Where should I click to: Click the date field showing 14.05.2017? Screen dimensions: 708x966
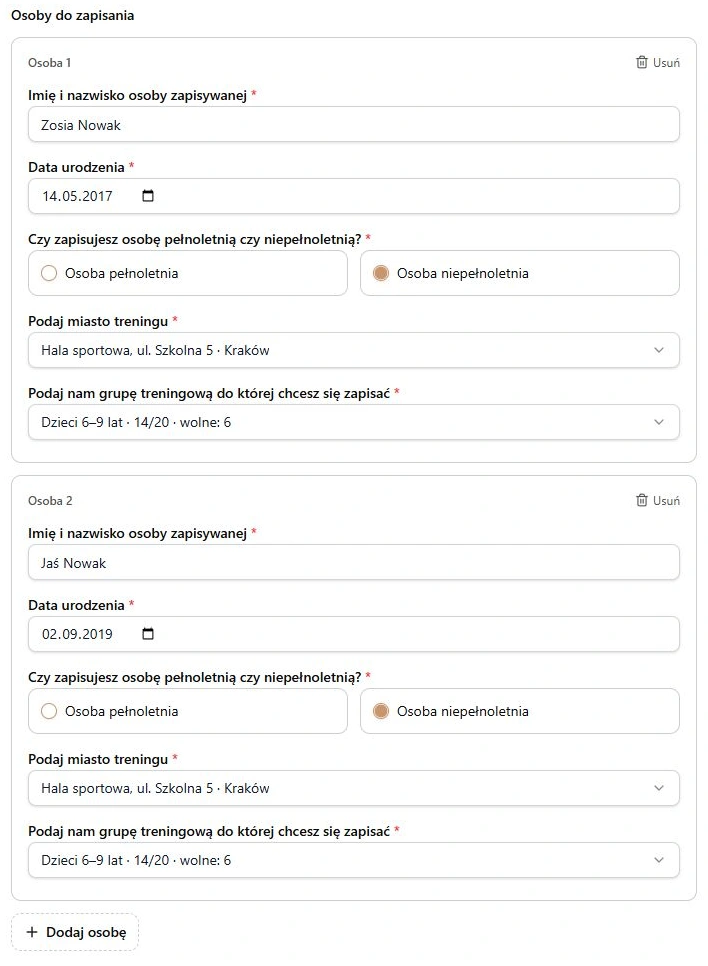point(354,196)
